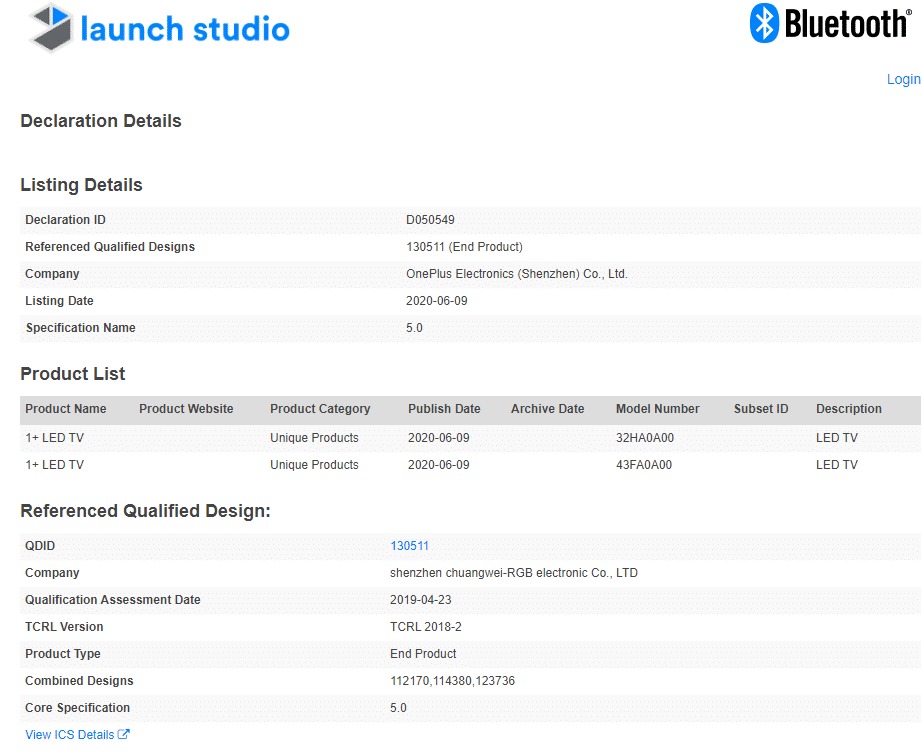Image resolution: width=922 pixels, height=752 pixels.
Task: Click the Combined Designs value 112170,114380,123736
Action: [452, 681]
